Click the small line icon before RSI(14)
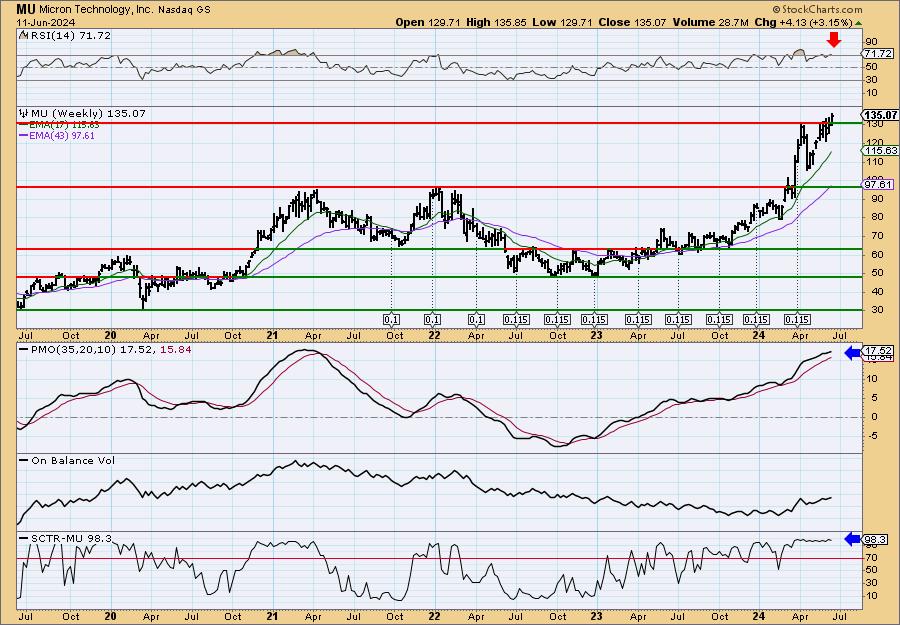Image resolution: width=900 pixels, height=625 pixels. point(23,35)
